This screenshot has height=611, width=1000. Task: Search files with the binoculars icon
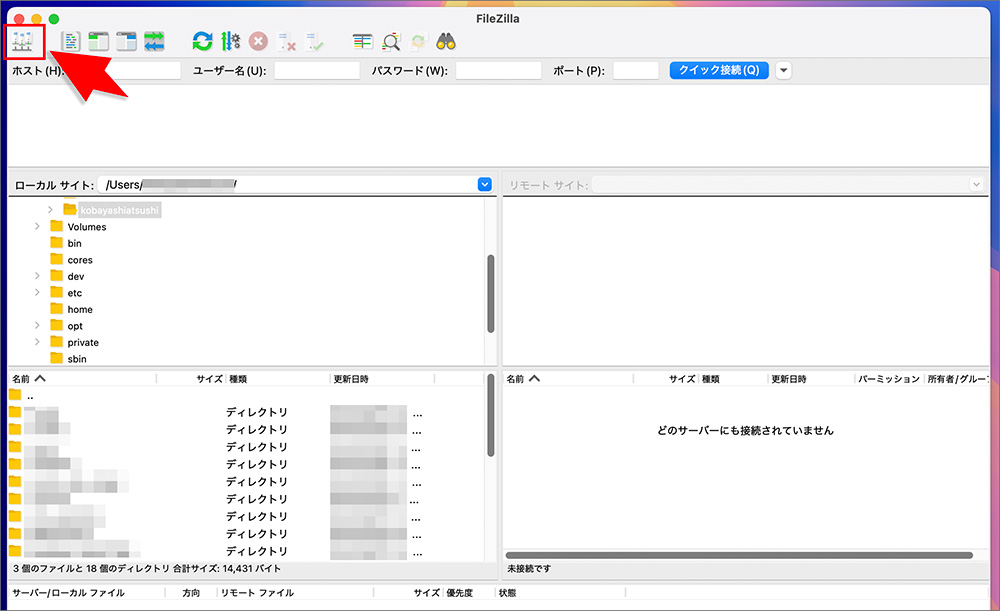tap(446, 42)
